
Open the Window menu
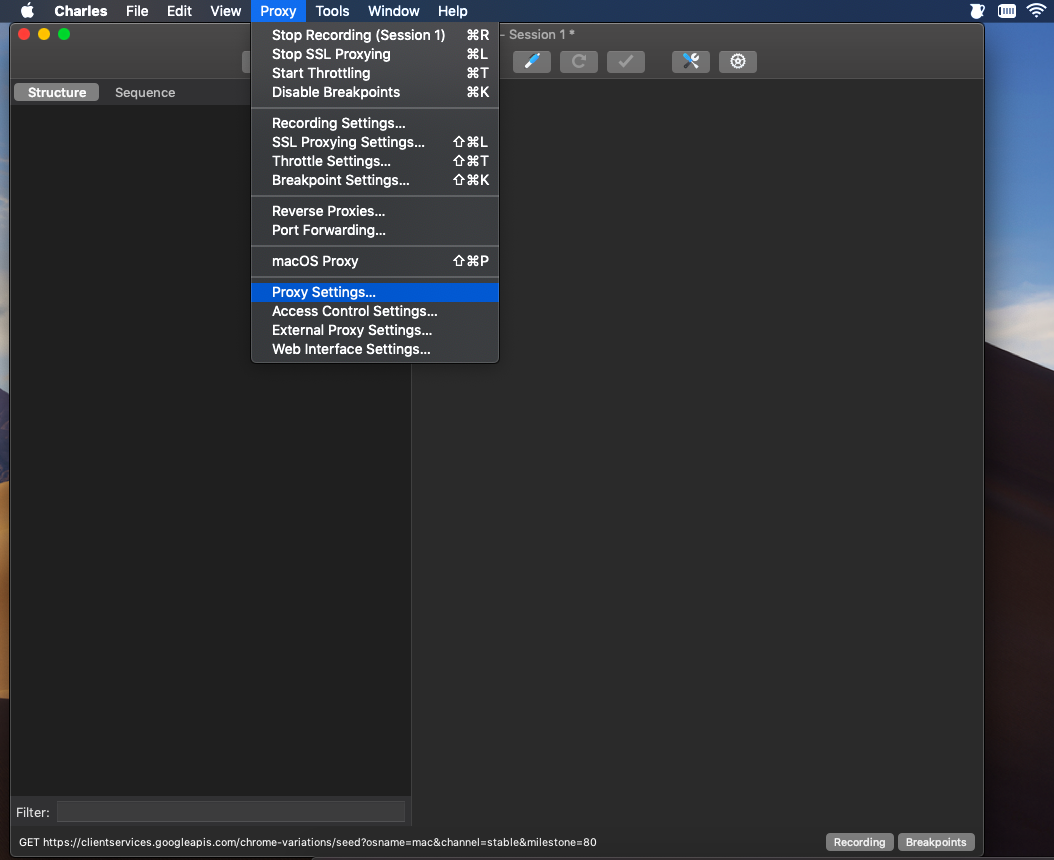393,11
